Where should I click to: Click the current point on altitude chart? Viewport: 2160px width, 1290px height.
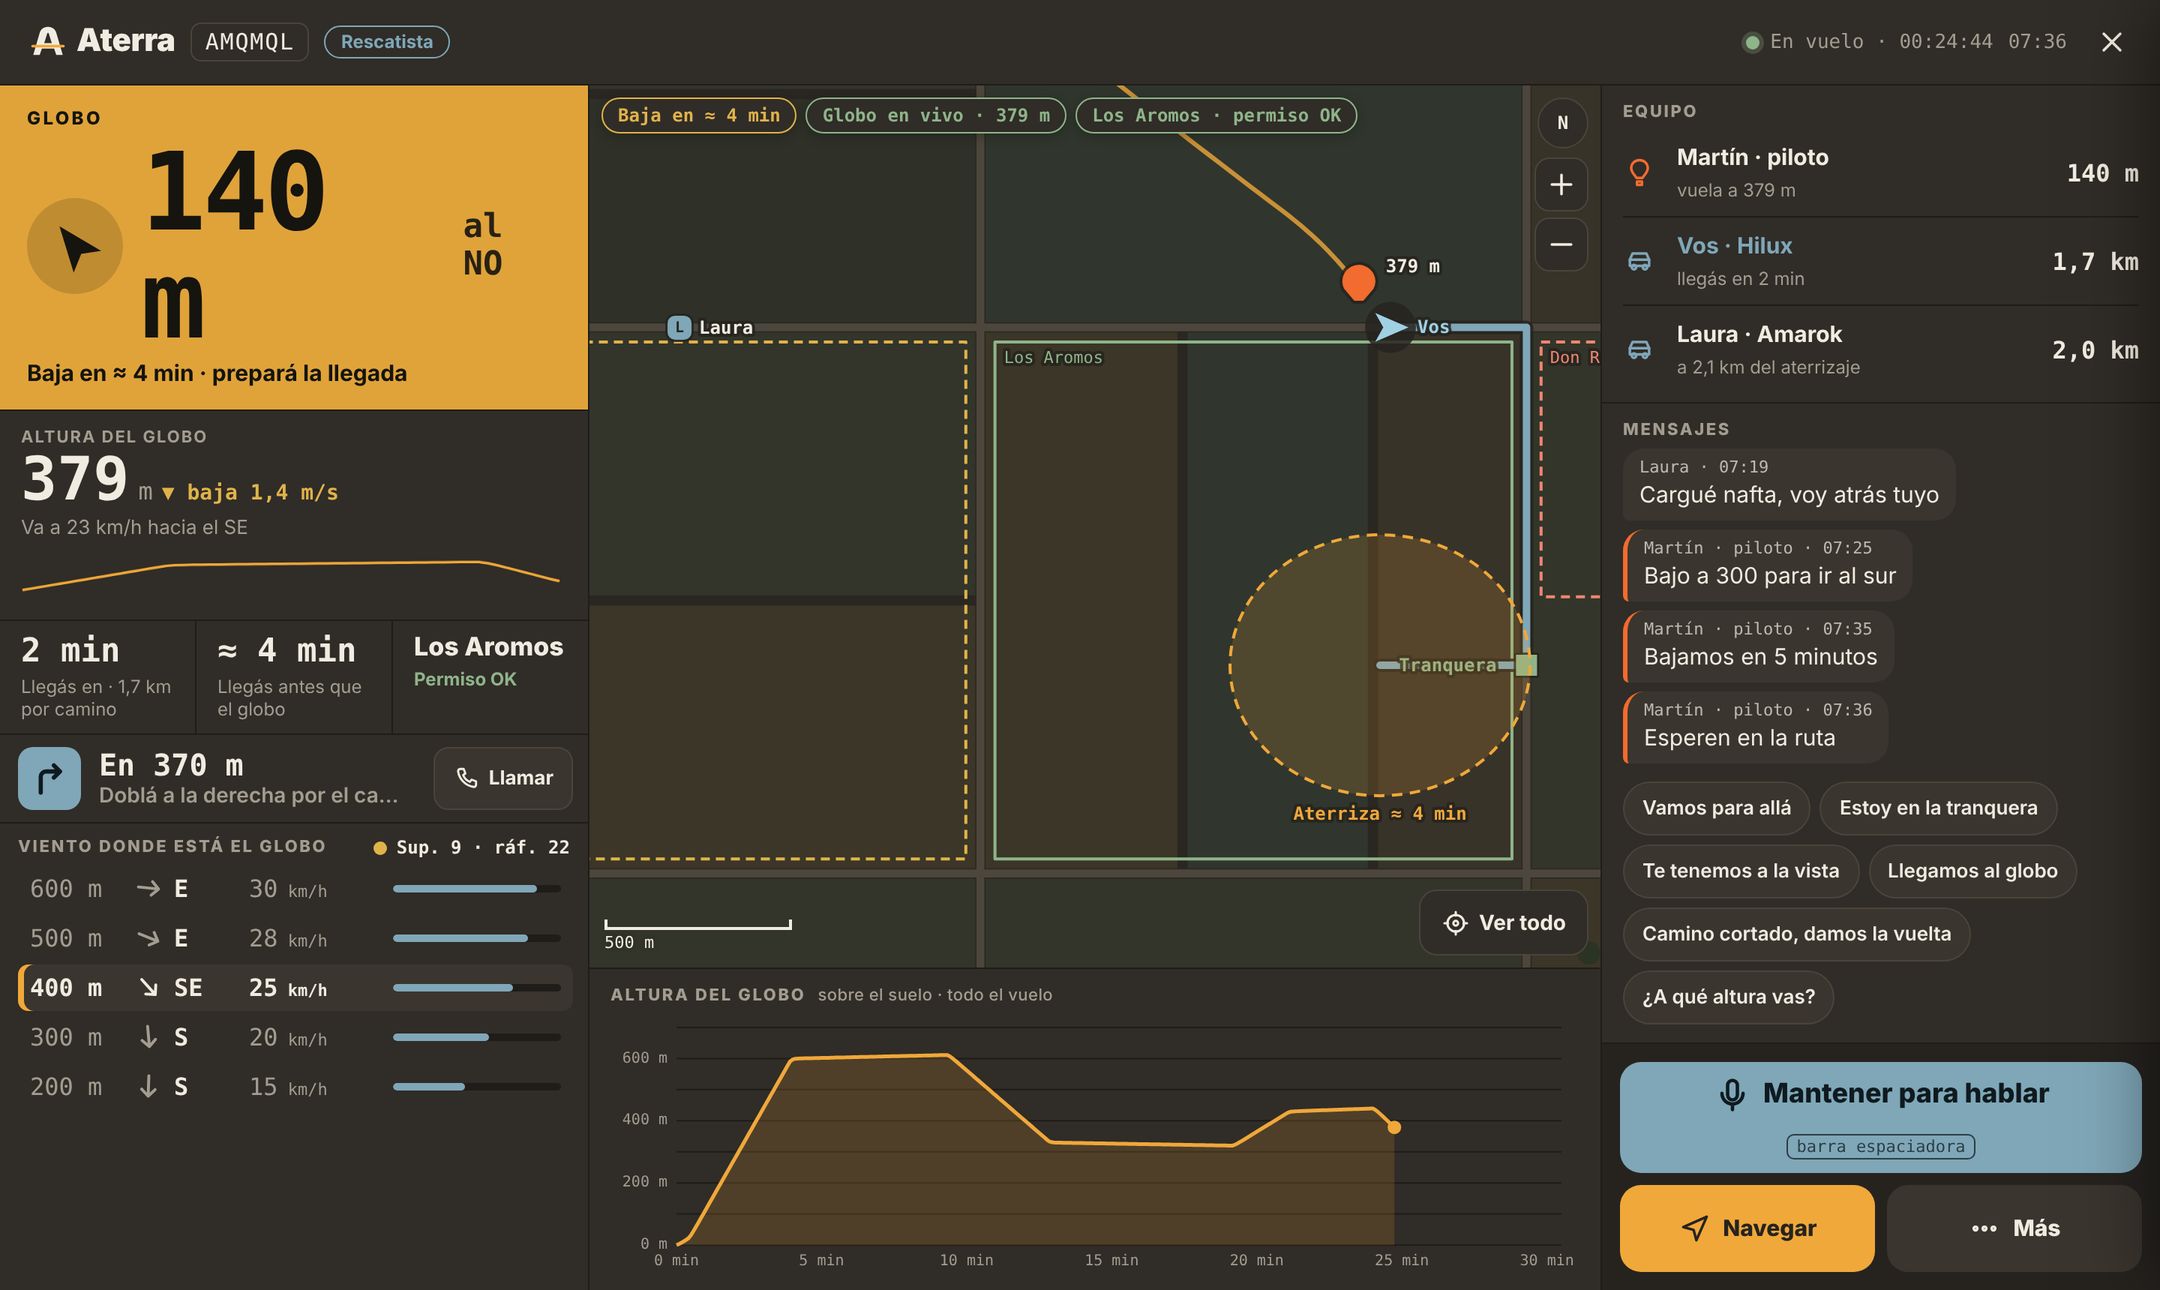coord(1394,1127)
